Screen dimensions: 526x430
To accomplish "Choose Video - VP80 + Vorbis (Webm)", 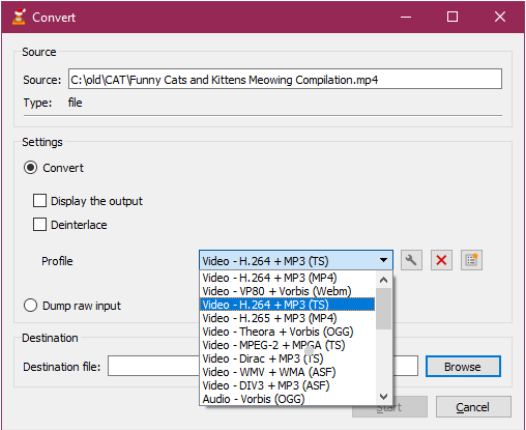I will click(x=288, y=291).
